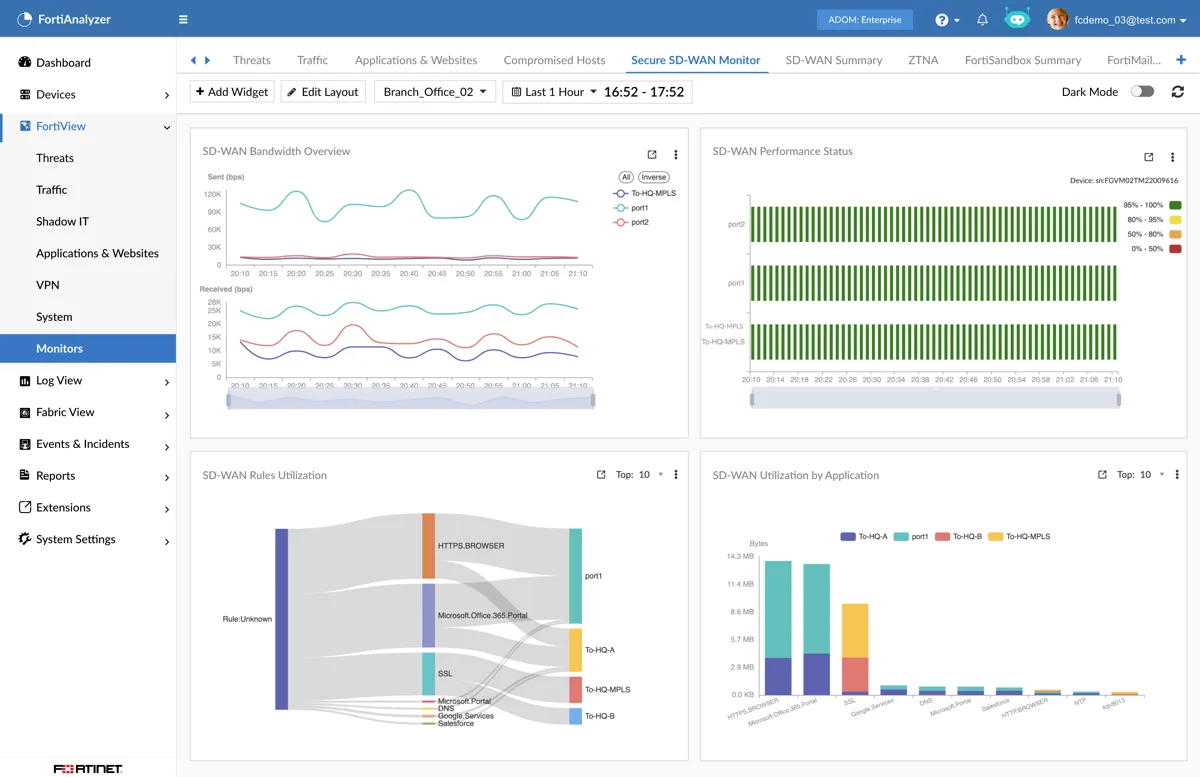
Task: Toggle the hamburger menu icon
Action: pyautogui.click(x=183, y=19)
